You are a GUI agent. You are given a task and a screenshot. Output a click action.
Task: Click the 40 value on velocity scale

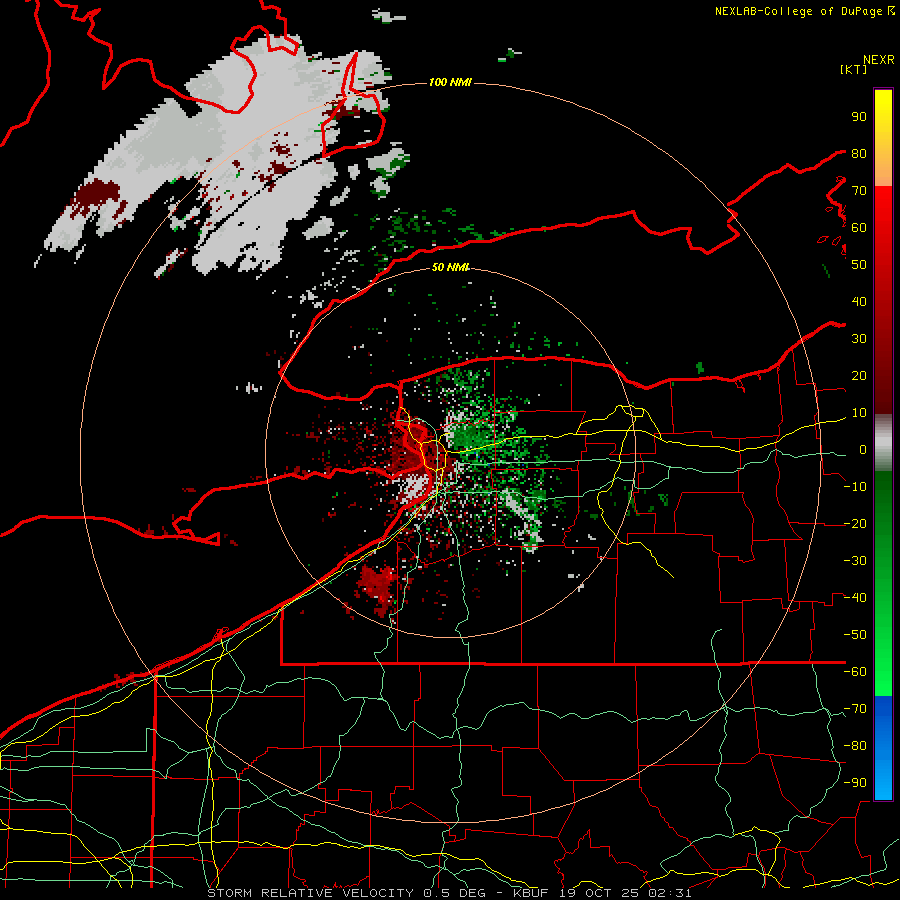tap(859, 301)
